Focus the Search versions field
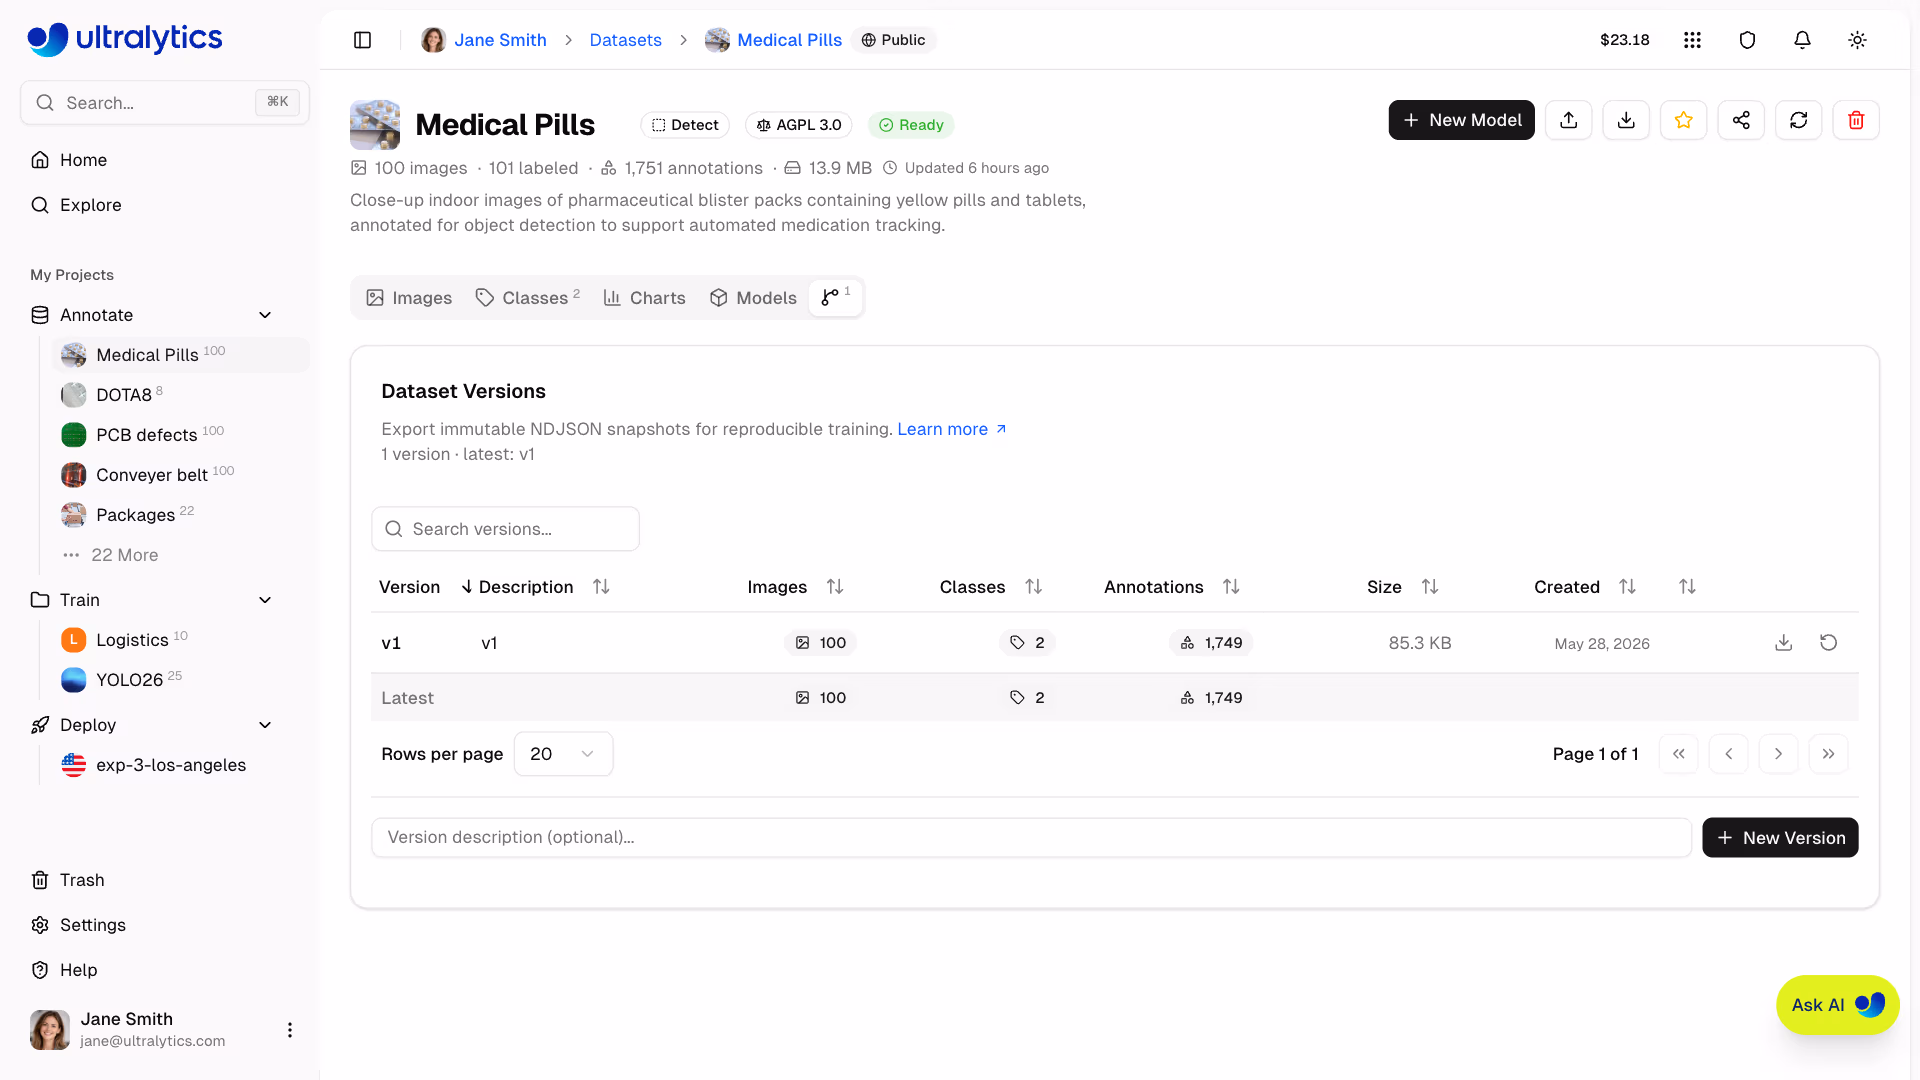The height and width of the screenshot is (1080, 1920). point(505,529)
